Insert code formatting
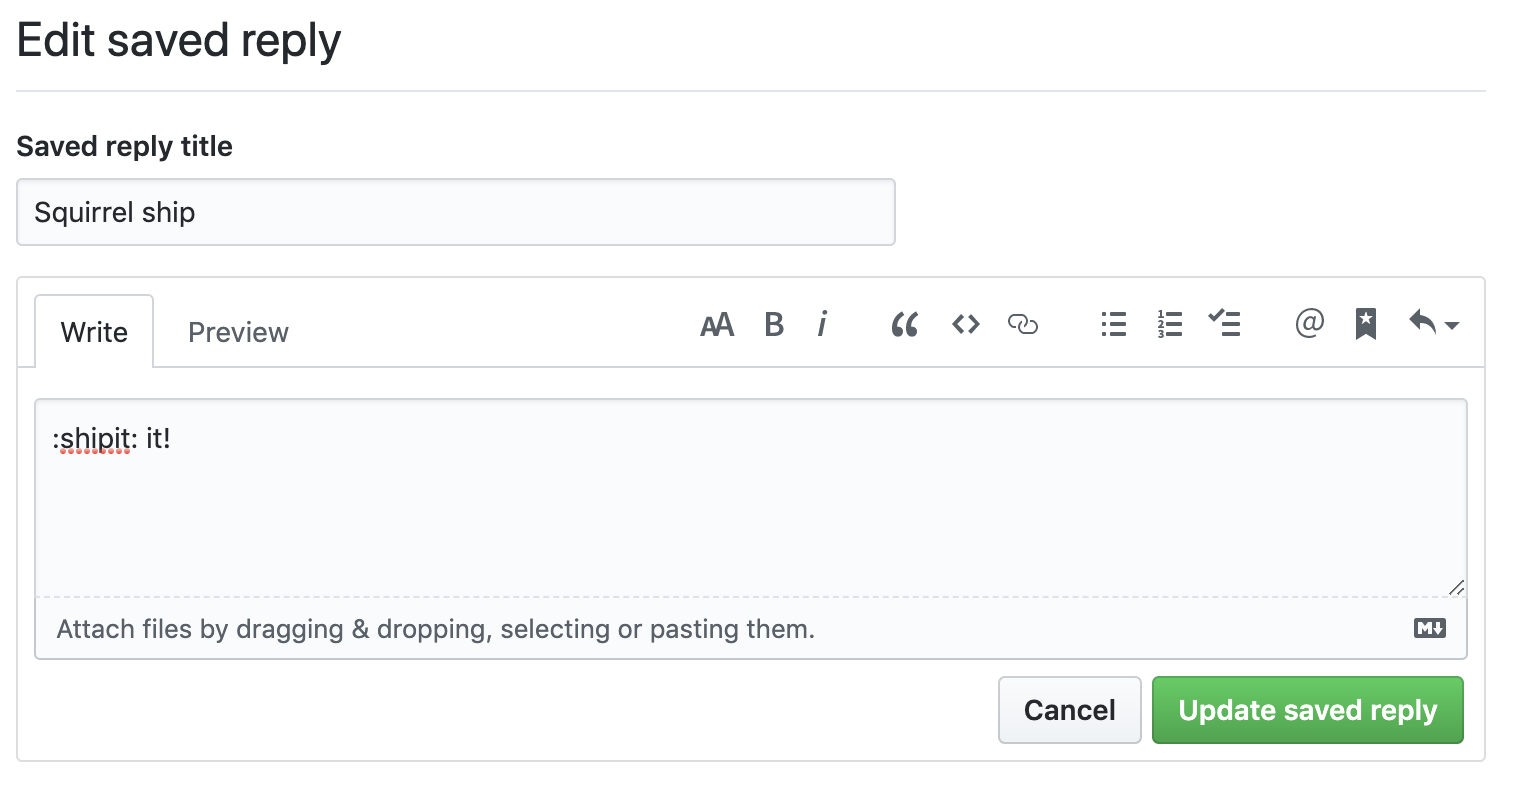The width and height of the screenshot is (1522, 786). point(965,325)
